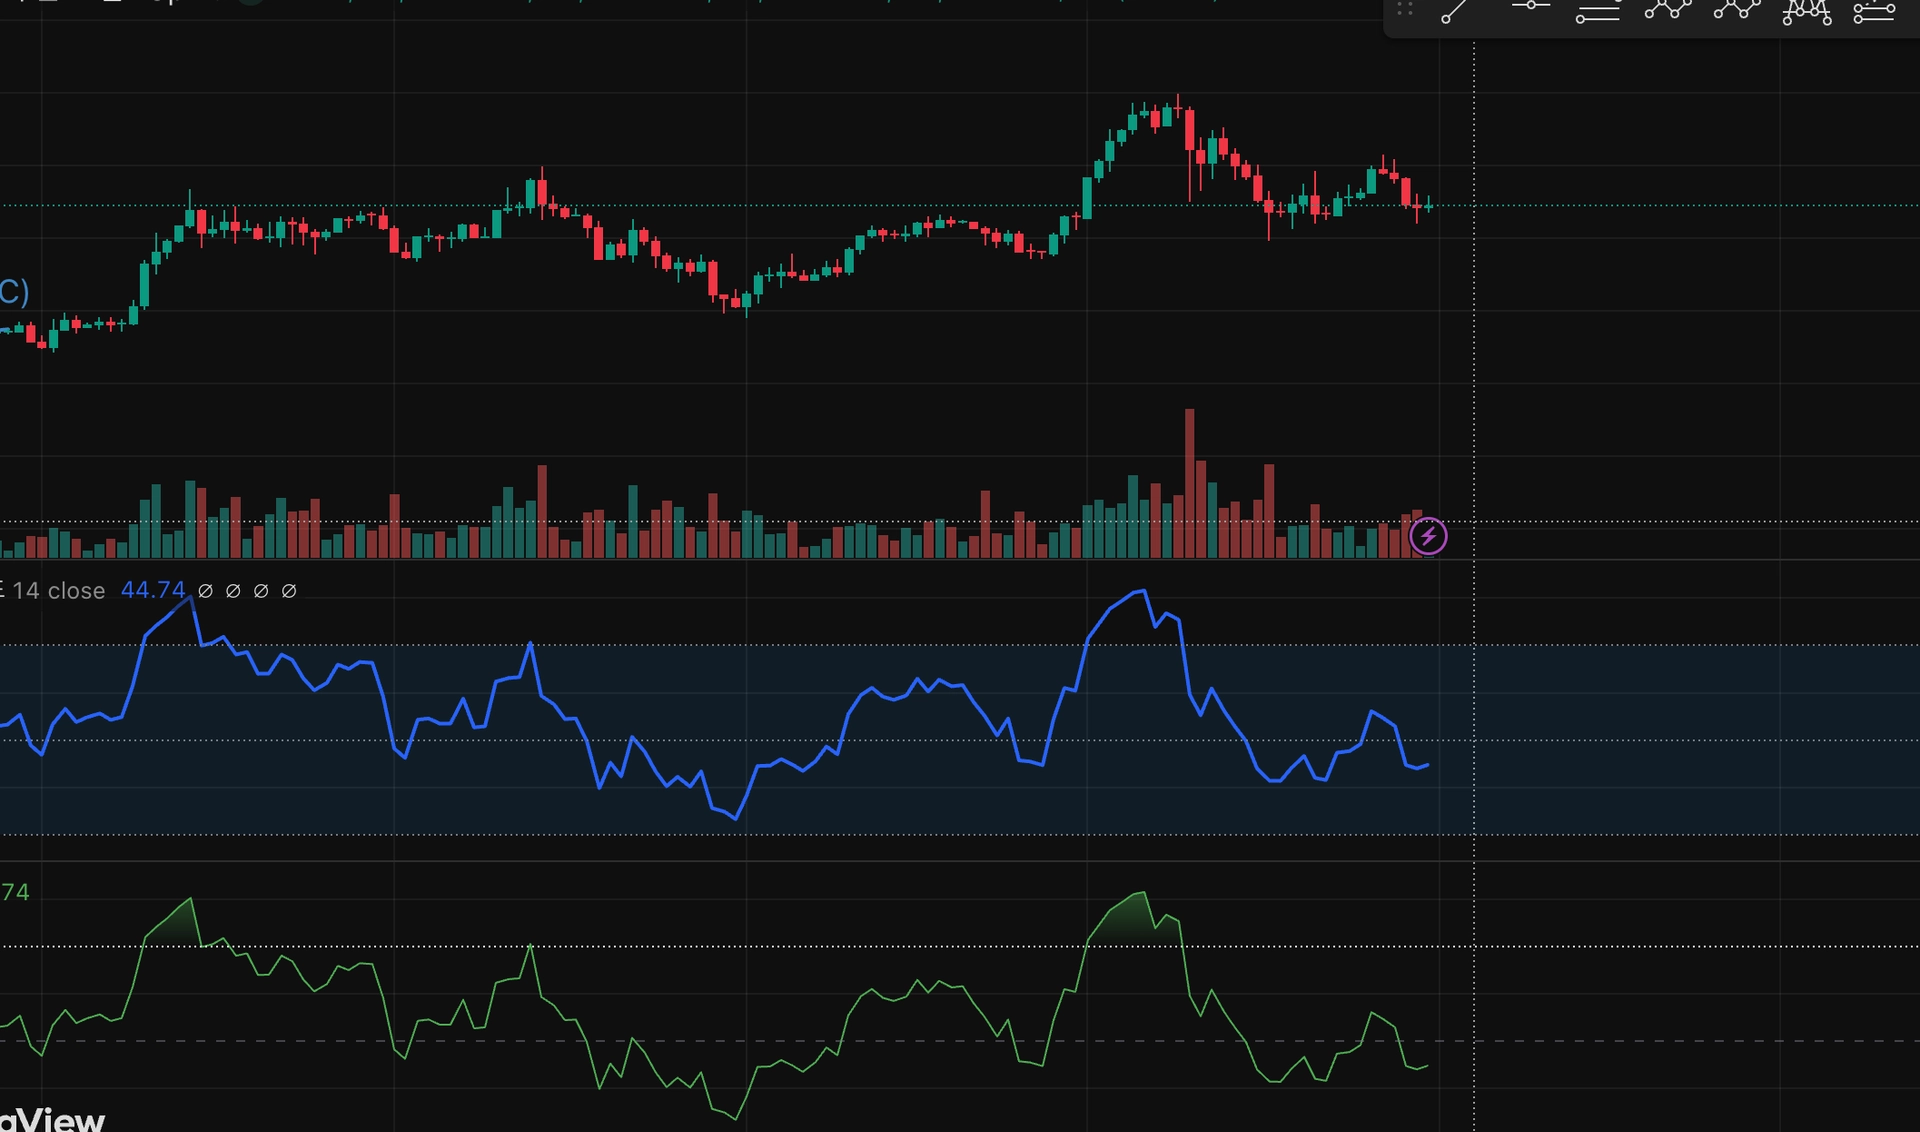Click the RSI '14 close' legend label
Image resolution: width=1920 pixels, height=1132 pixels.
[58, 591]
